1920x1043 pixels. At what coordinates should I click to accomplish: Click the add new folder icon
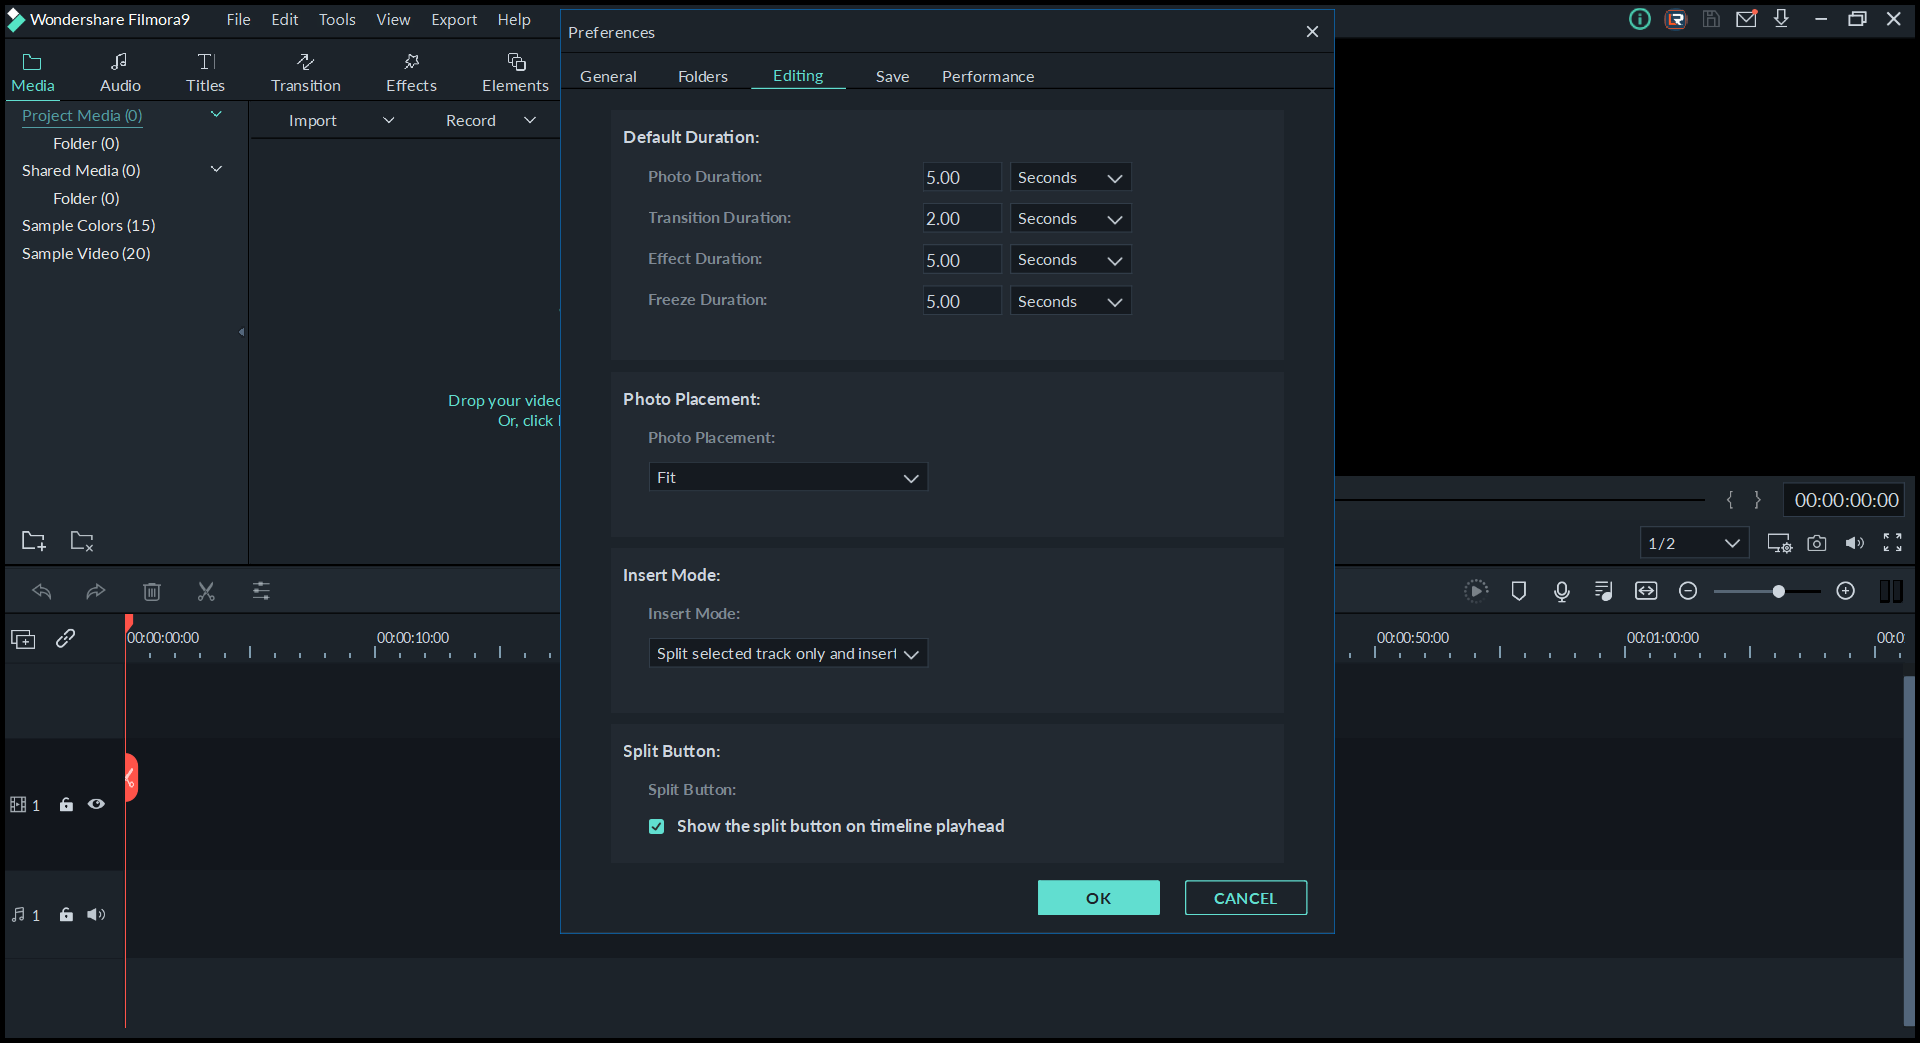point(34,541)
